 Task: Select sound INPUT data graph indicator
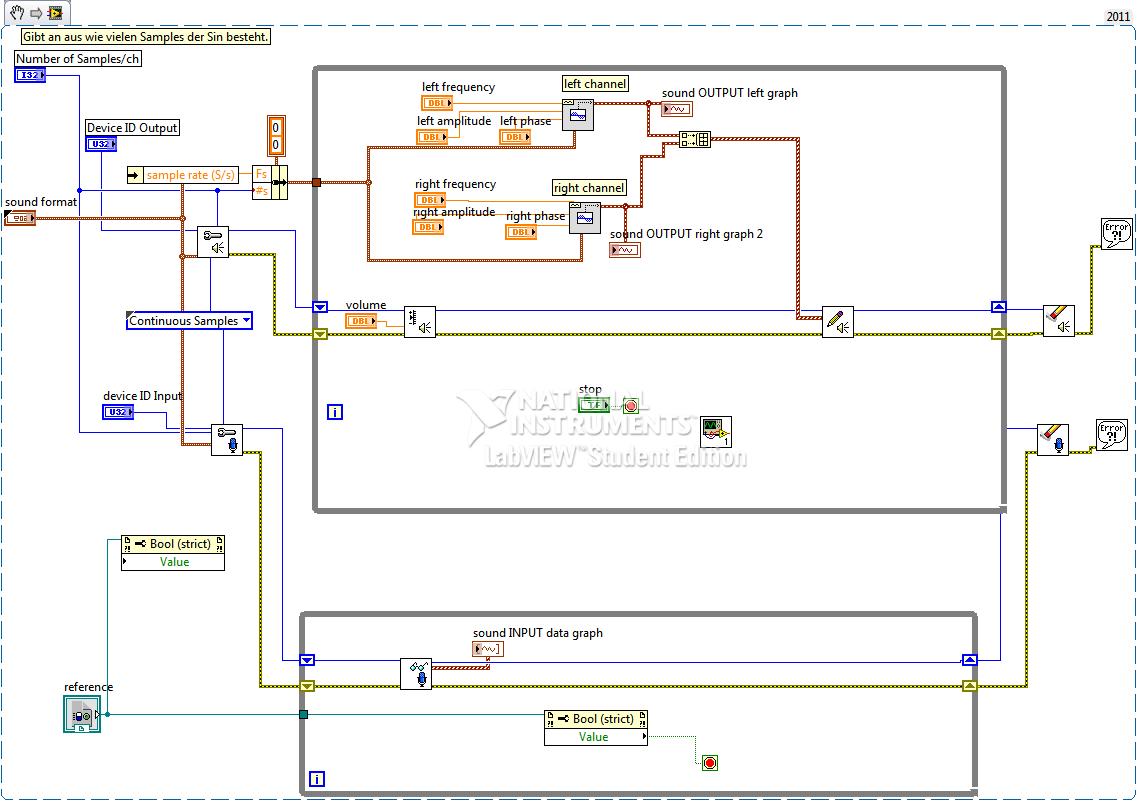pos(488,649)
